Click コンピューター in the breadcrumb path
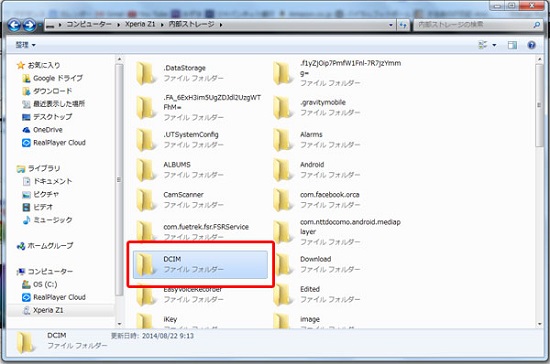Screen dimensions: 550x364 (89, 24)
